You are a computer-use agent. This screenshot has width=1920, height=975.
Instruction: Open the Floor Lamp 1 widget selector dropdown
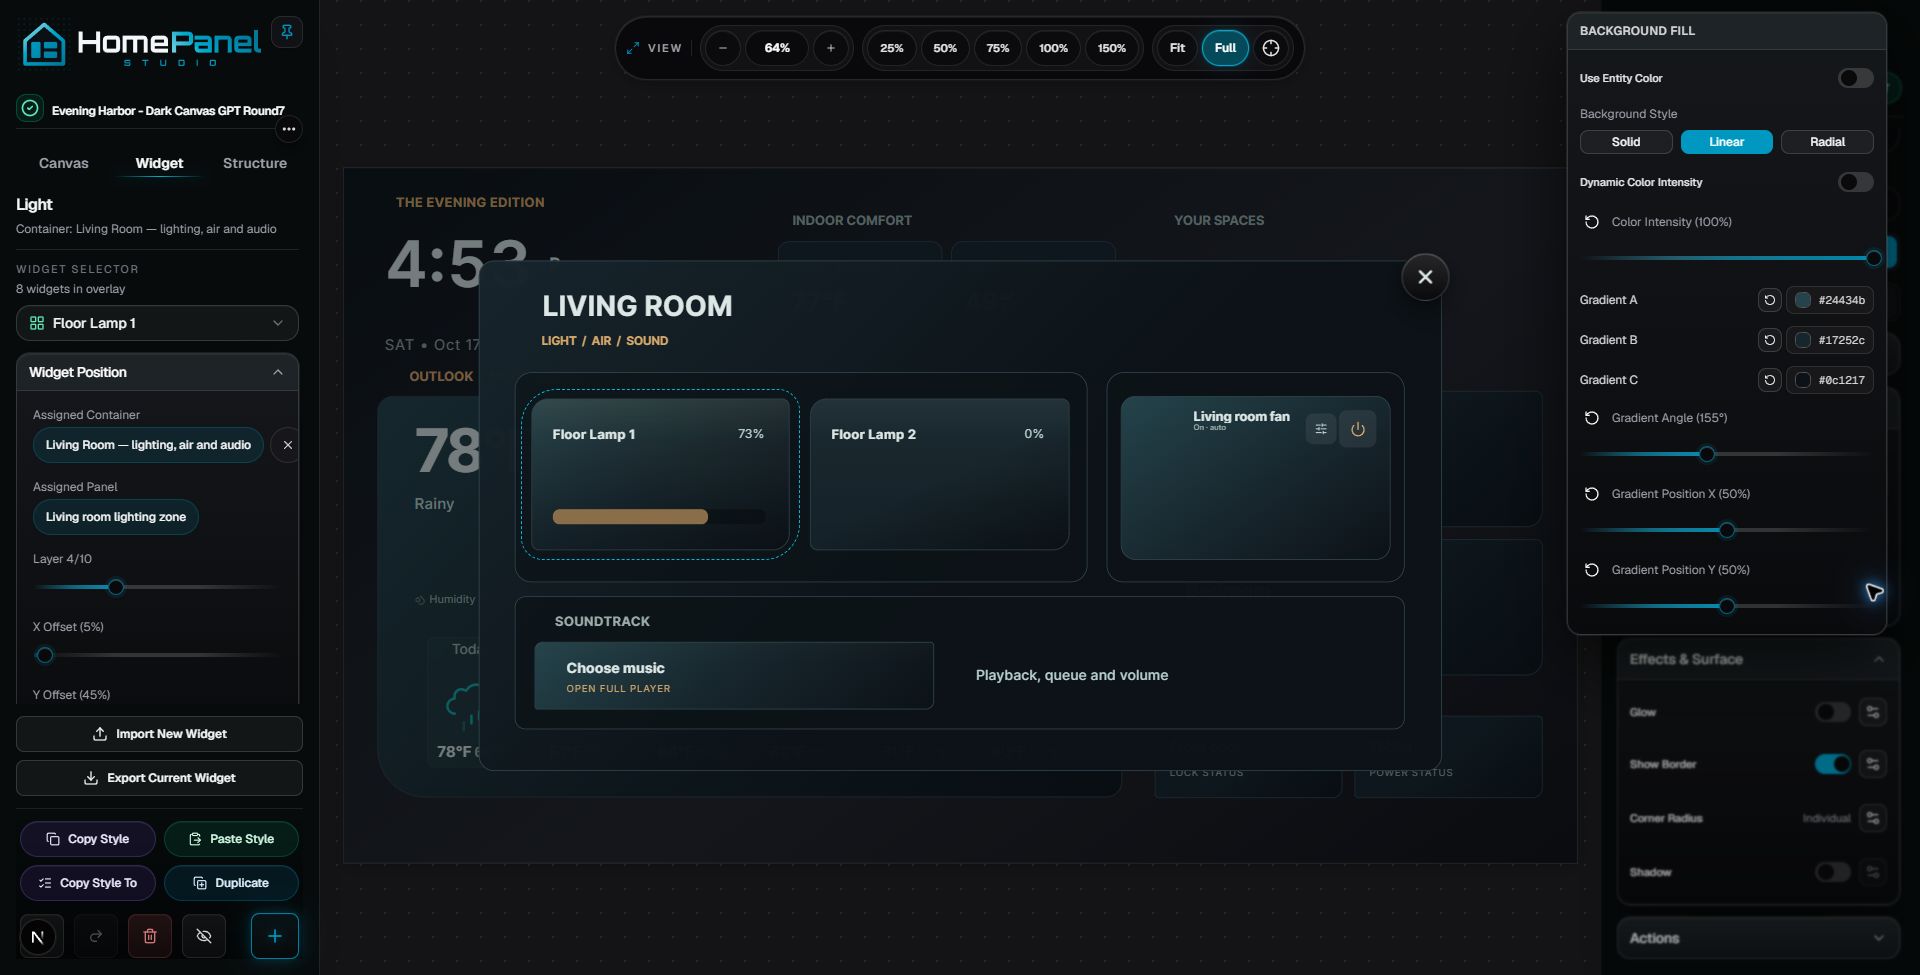click(x=157, y=323)
